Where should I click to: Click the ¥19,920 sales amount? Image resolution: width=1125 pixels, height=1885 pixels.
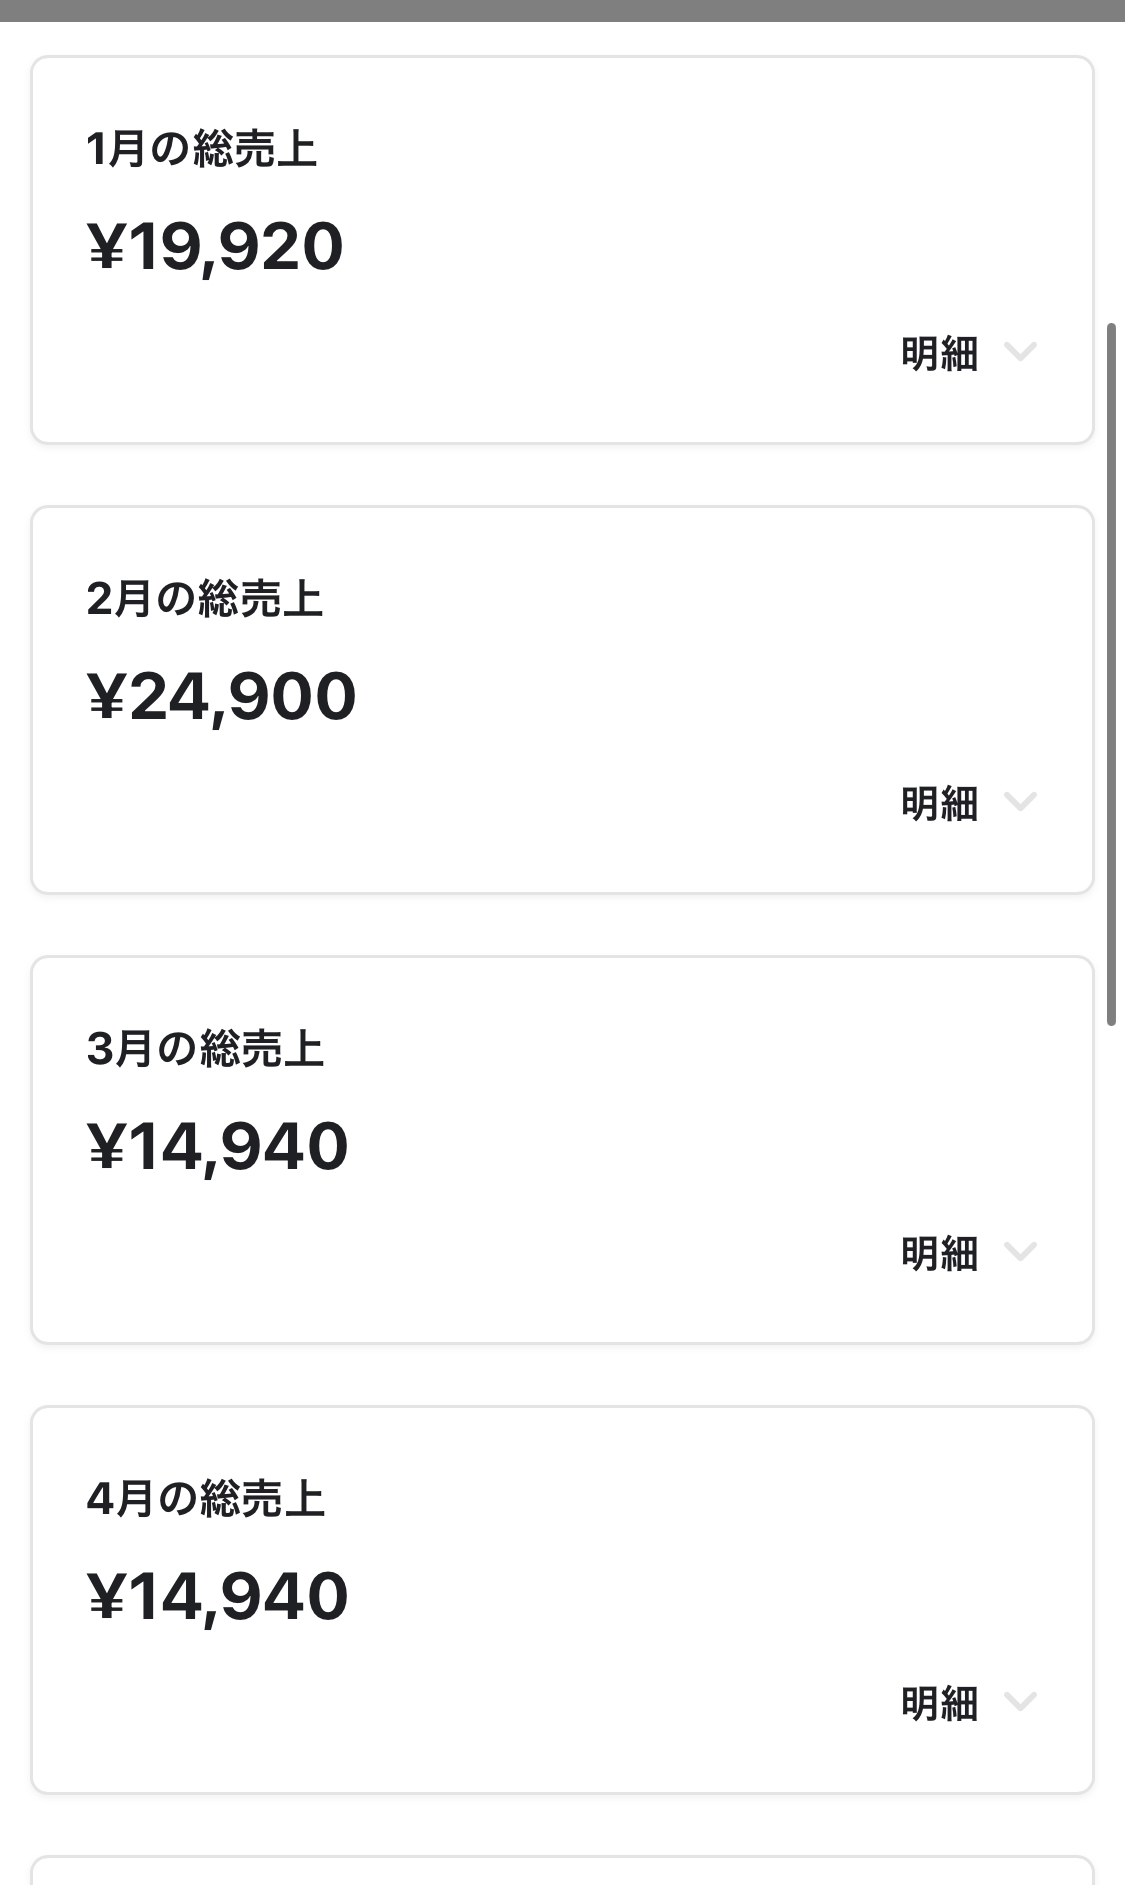coord(216,247)
